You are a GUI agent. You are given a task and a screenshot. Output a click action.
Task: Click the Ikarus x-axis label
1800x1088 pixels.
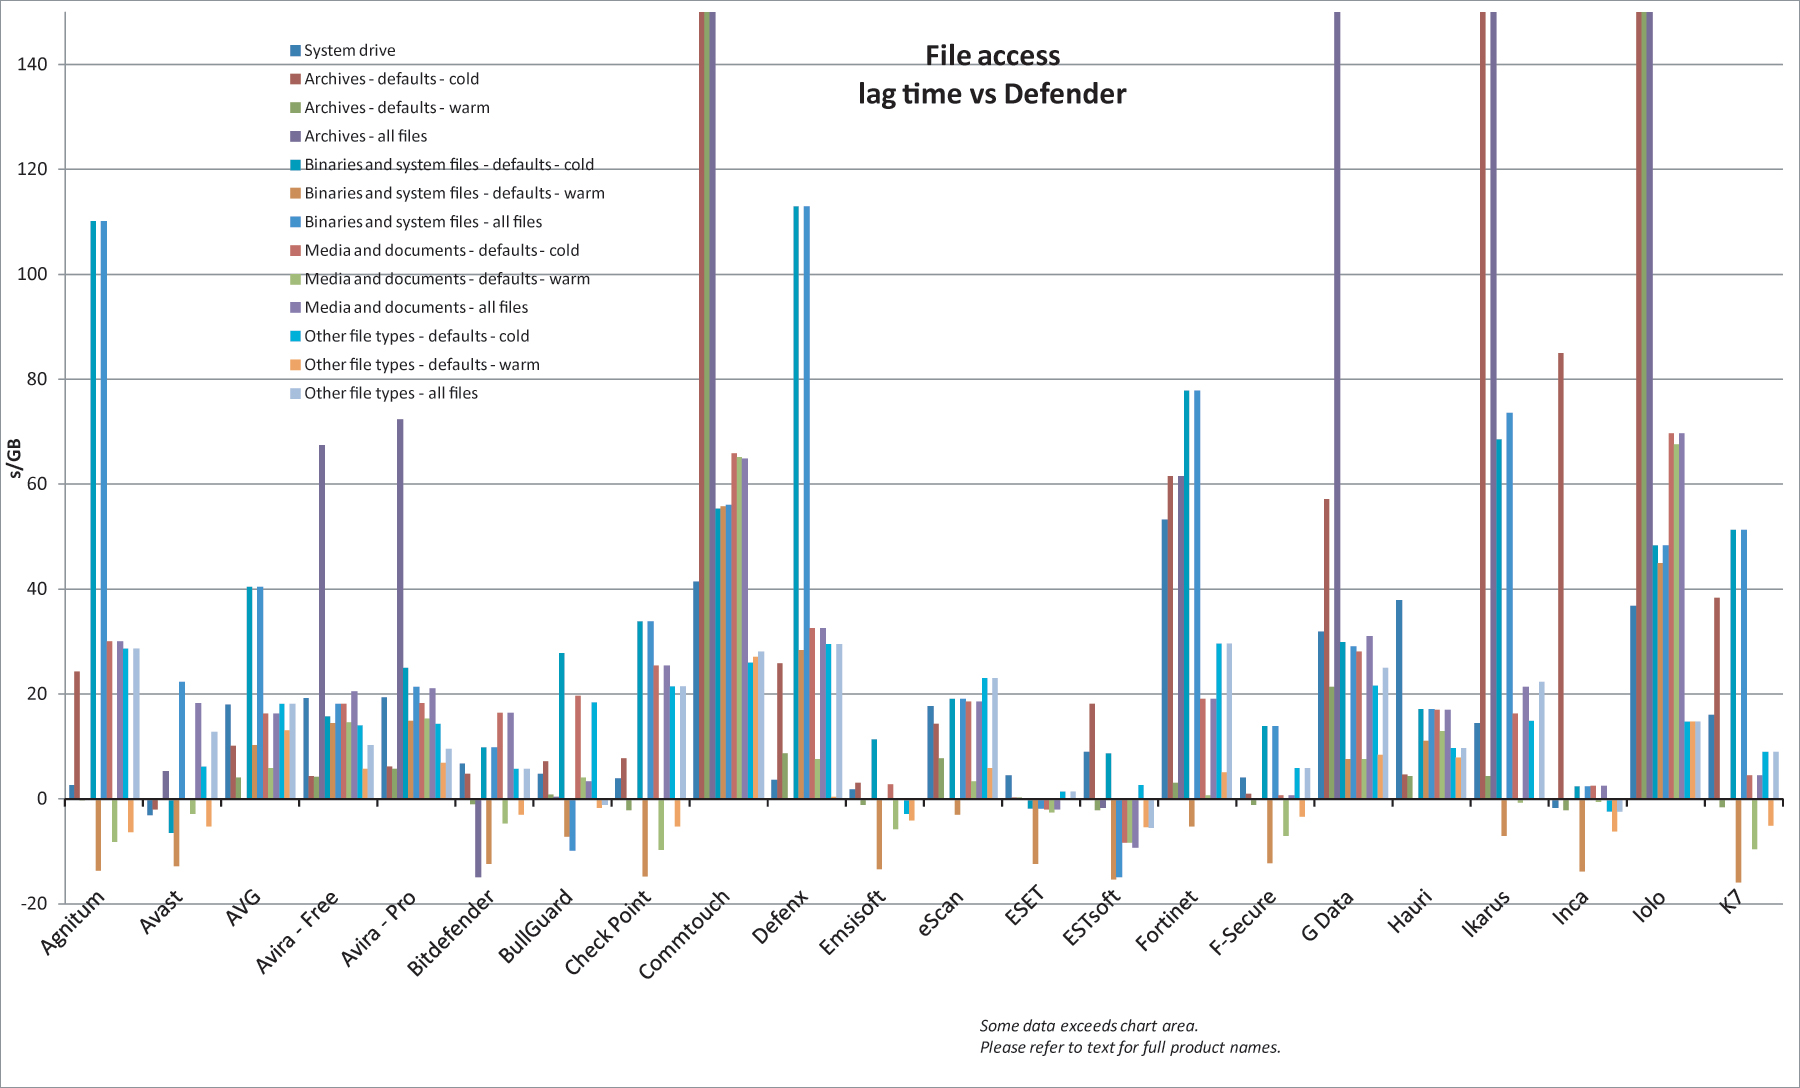(x=1486, y=914)
